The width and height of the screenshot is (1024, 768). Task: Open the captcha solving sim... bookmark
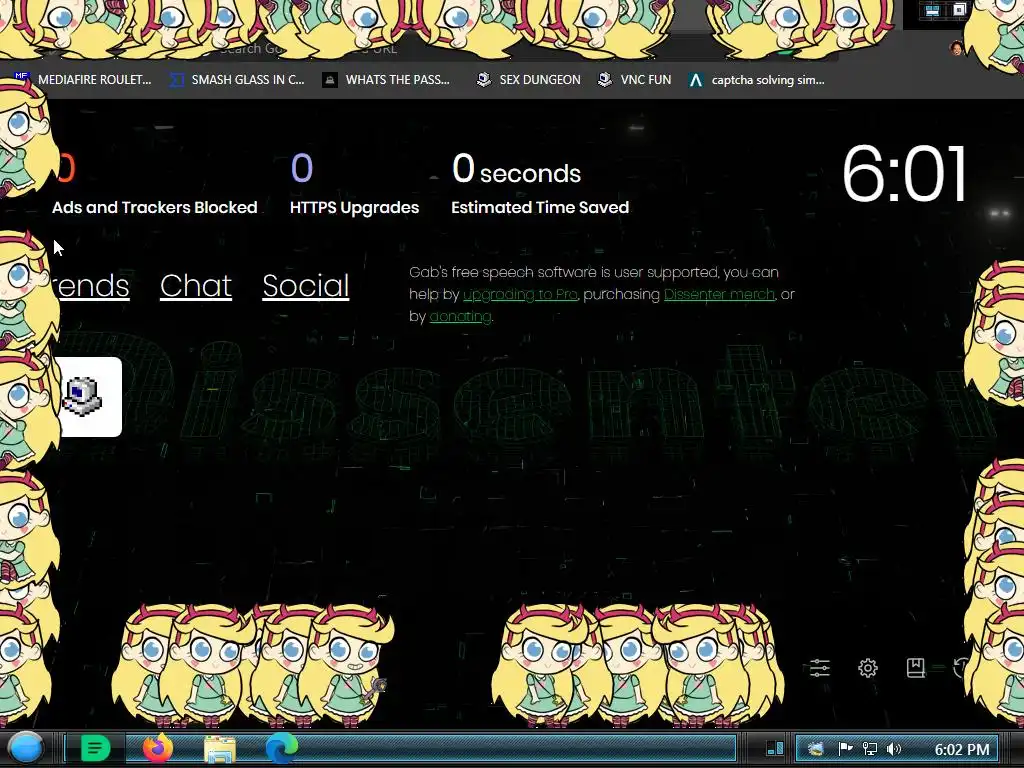757,80
